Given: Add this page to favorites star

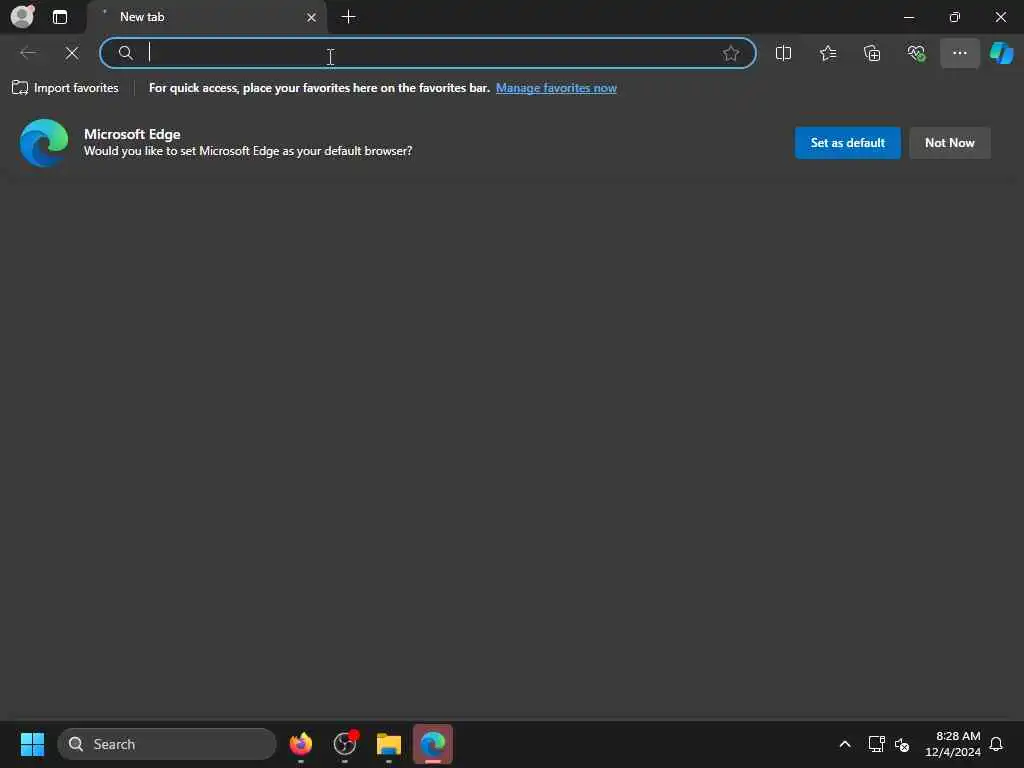Looking at the screenshot, I should tap(731, 53).
